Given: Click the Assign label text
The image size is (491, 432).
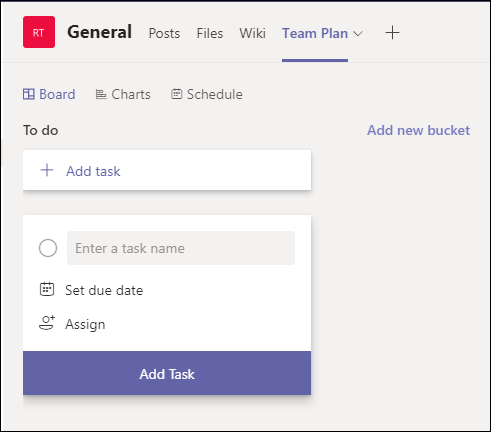Looking at the screenshot, I should click(85, 324).
